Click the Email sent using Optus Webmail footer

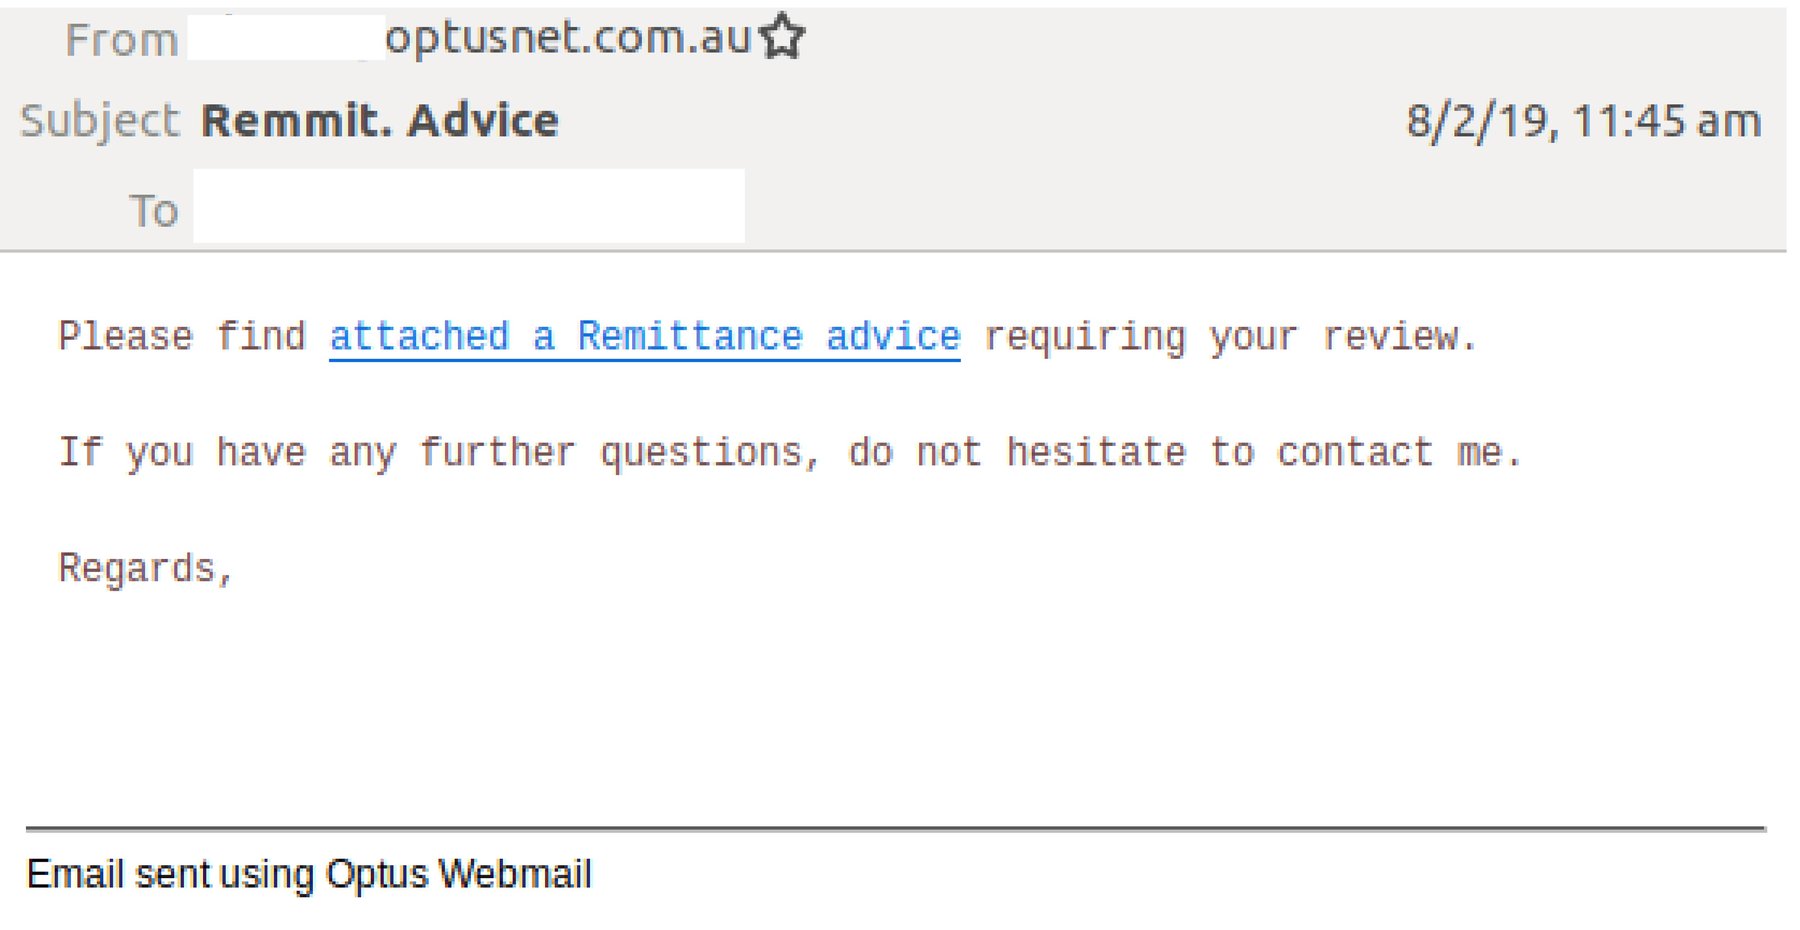pos(308,873)
